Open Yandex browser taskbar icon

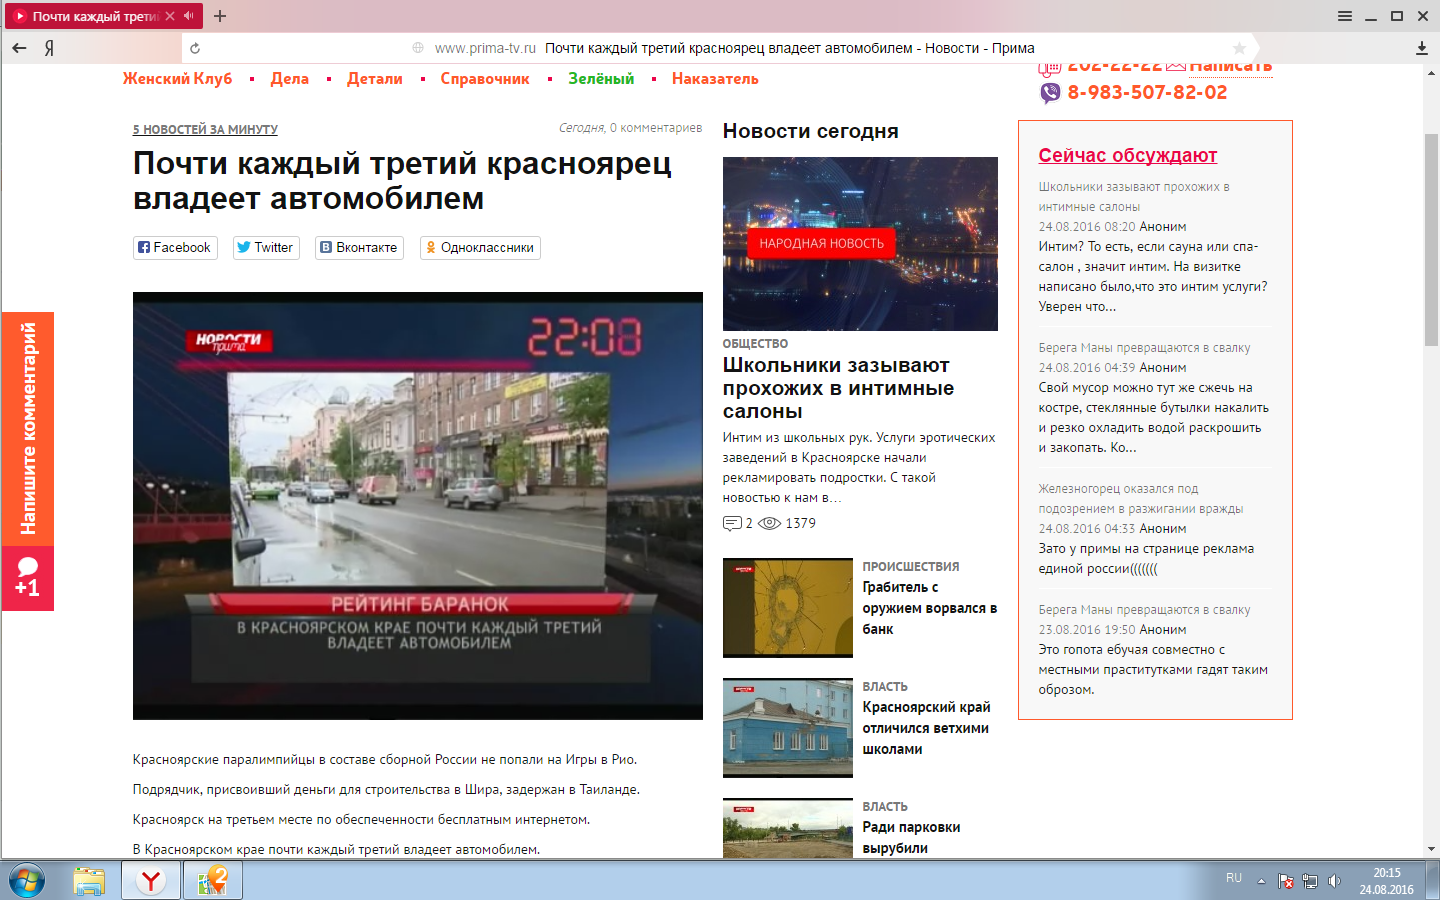[x=151, y=881]
